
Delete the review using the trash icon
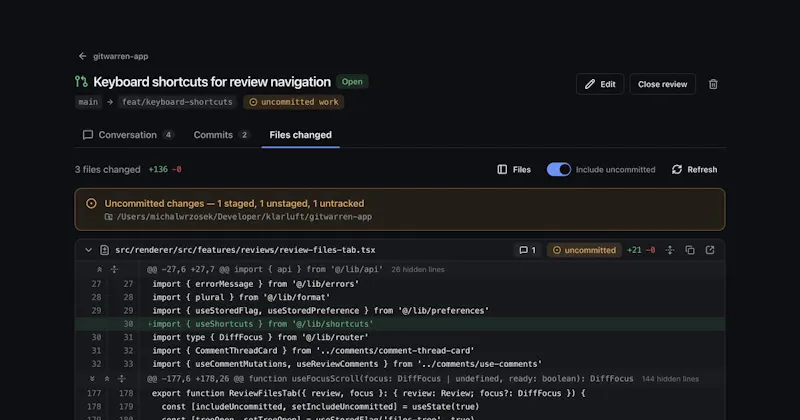click(x=713, y=84)
